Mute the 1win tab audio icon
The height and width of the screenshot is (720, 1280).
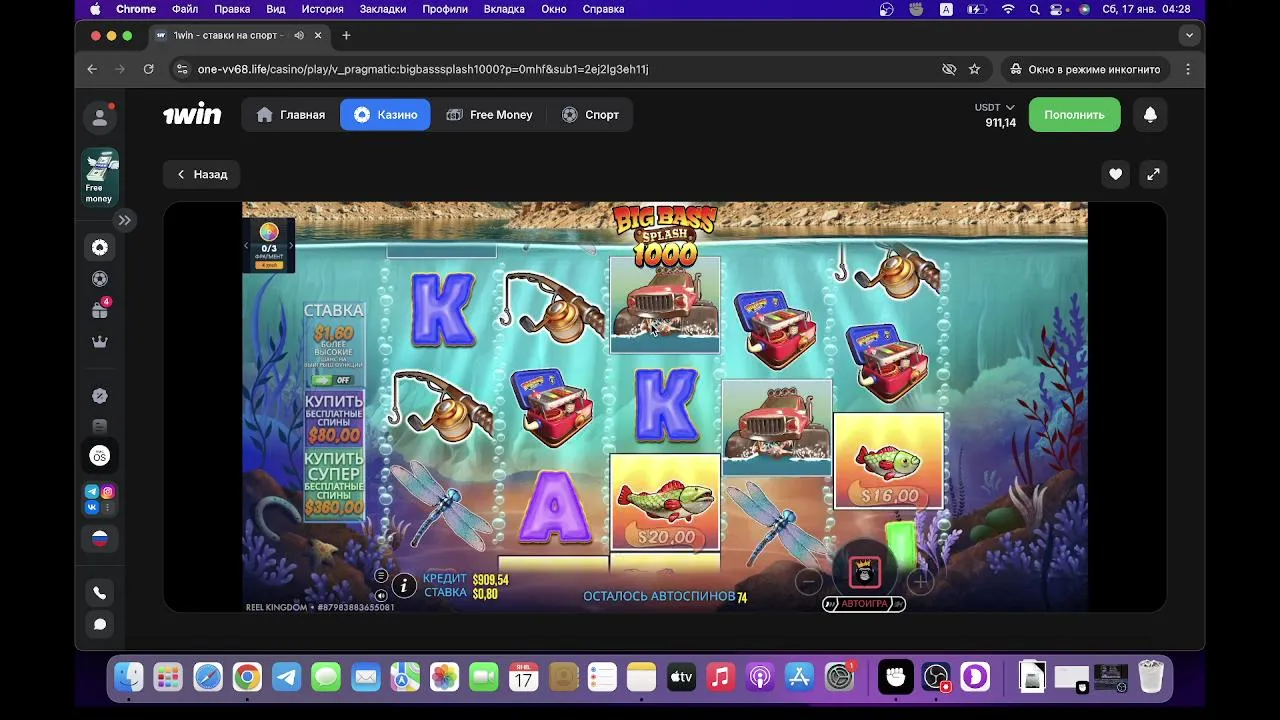click(x=298, y=35)
